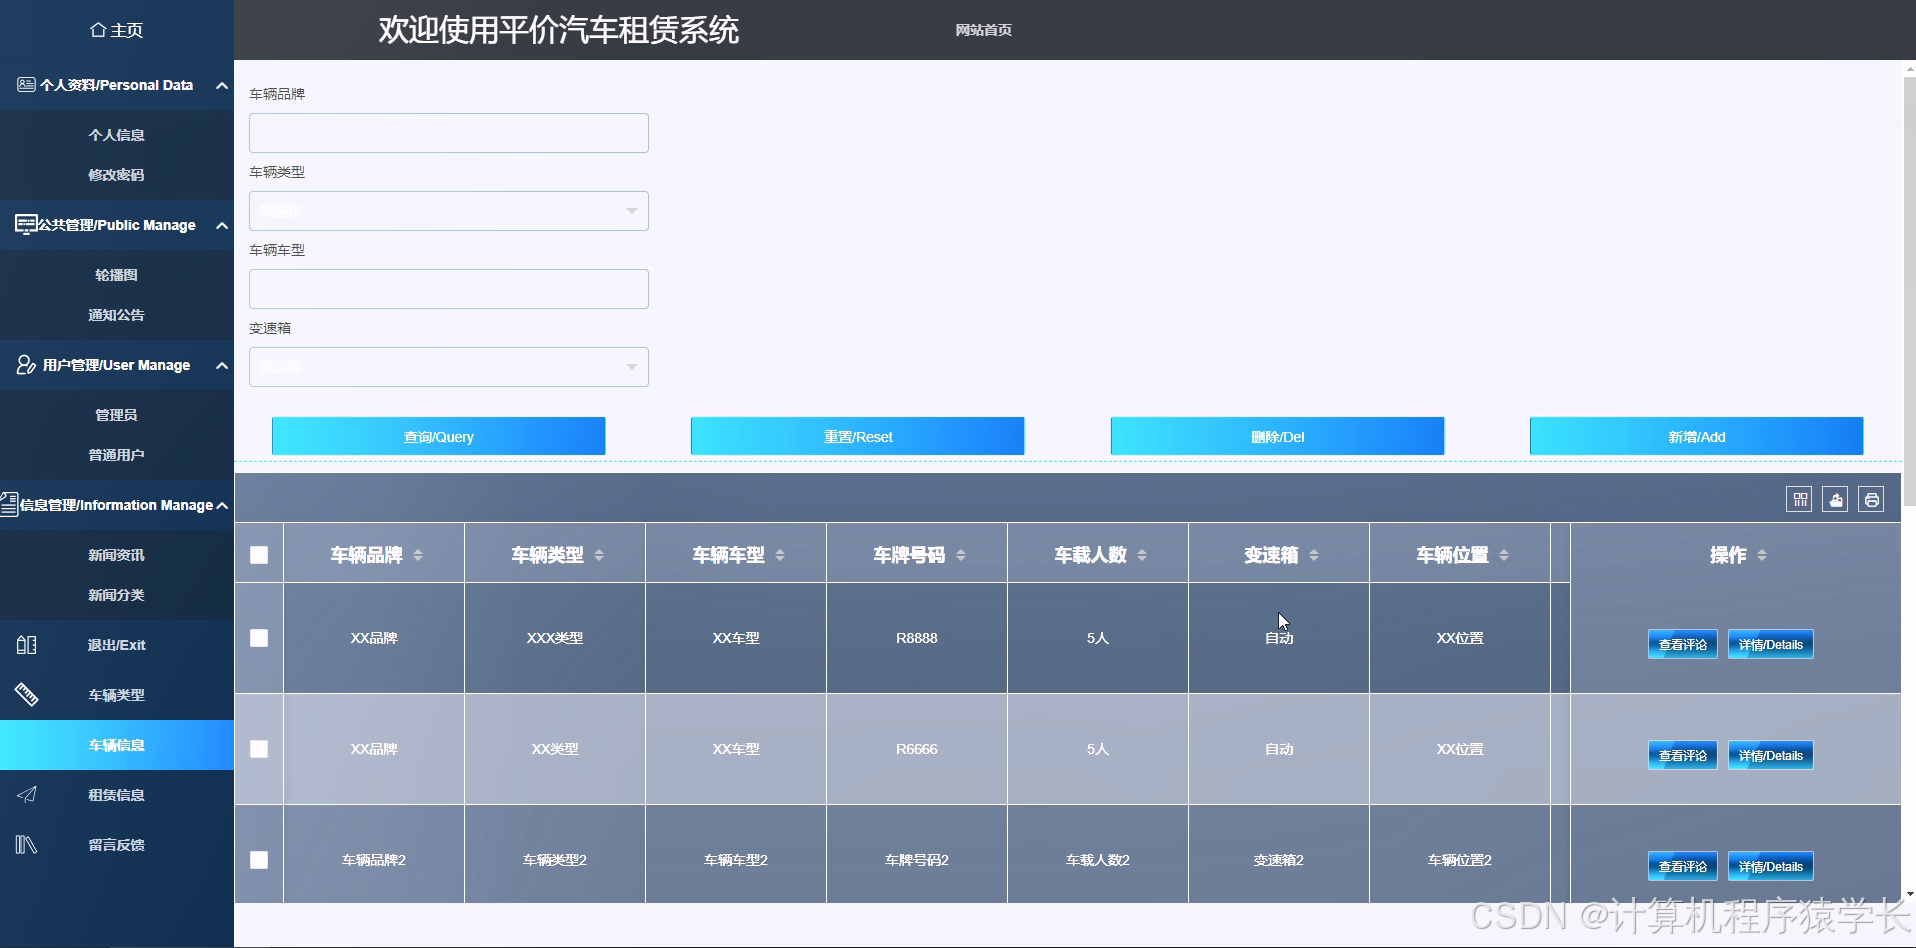
Task: Click the paper plane icon beside 租赁信息
Action: pos(25,794)
